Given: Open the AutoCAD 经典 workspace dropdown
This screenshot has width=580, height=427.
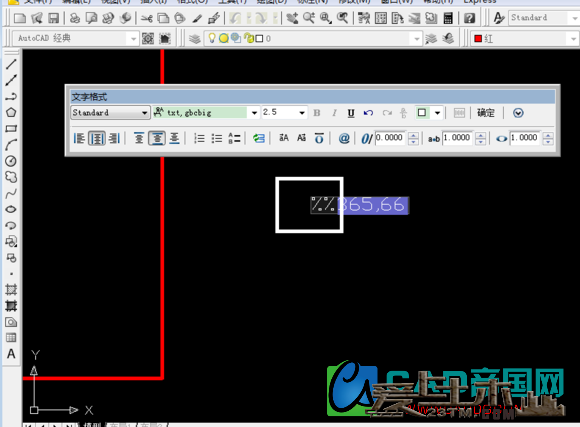Looking at the screenshot, I should click(x=76, y=38).
